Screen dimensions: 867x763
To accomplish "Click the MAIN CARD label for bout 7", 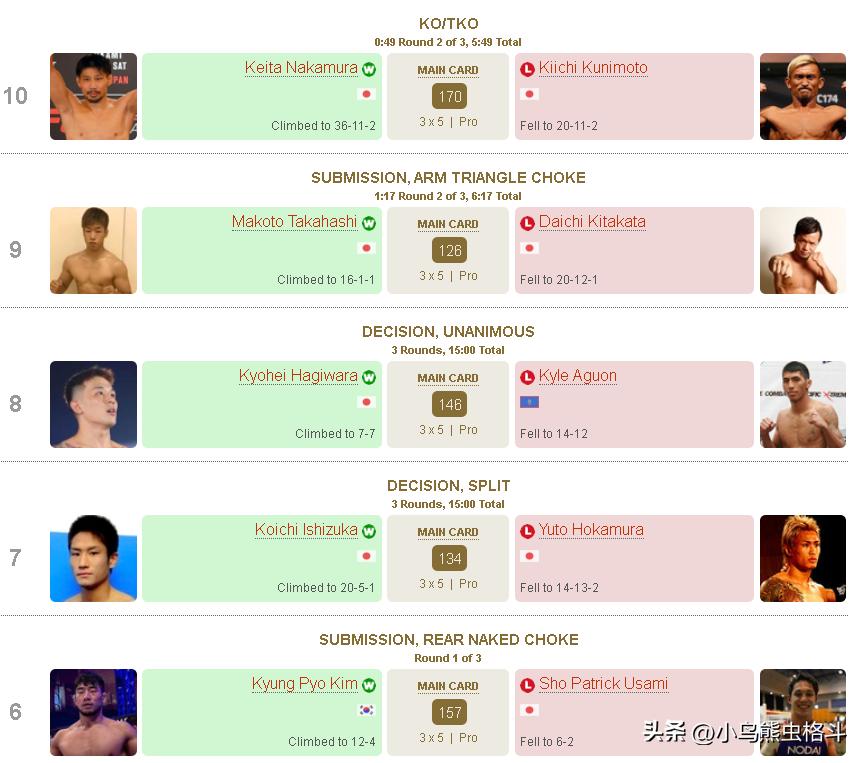I will point(448,532).
